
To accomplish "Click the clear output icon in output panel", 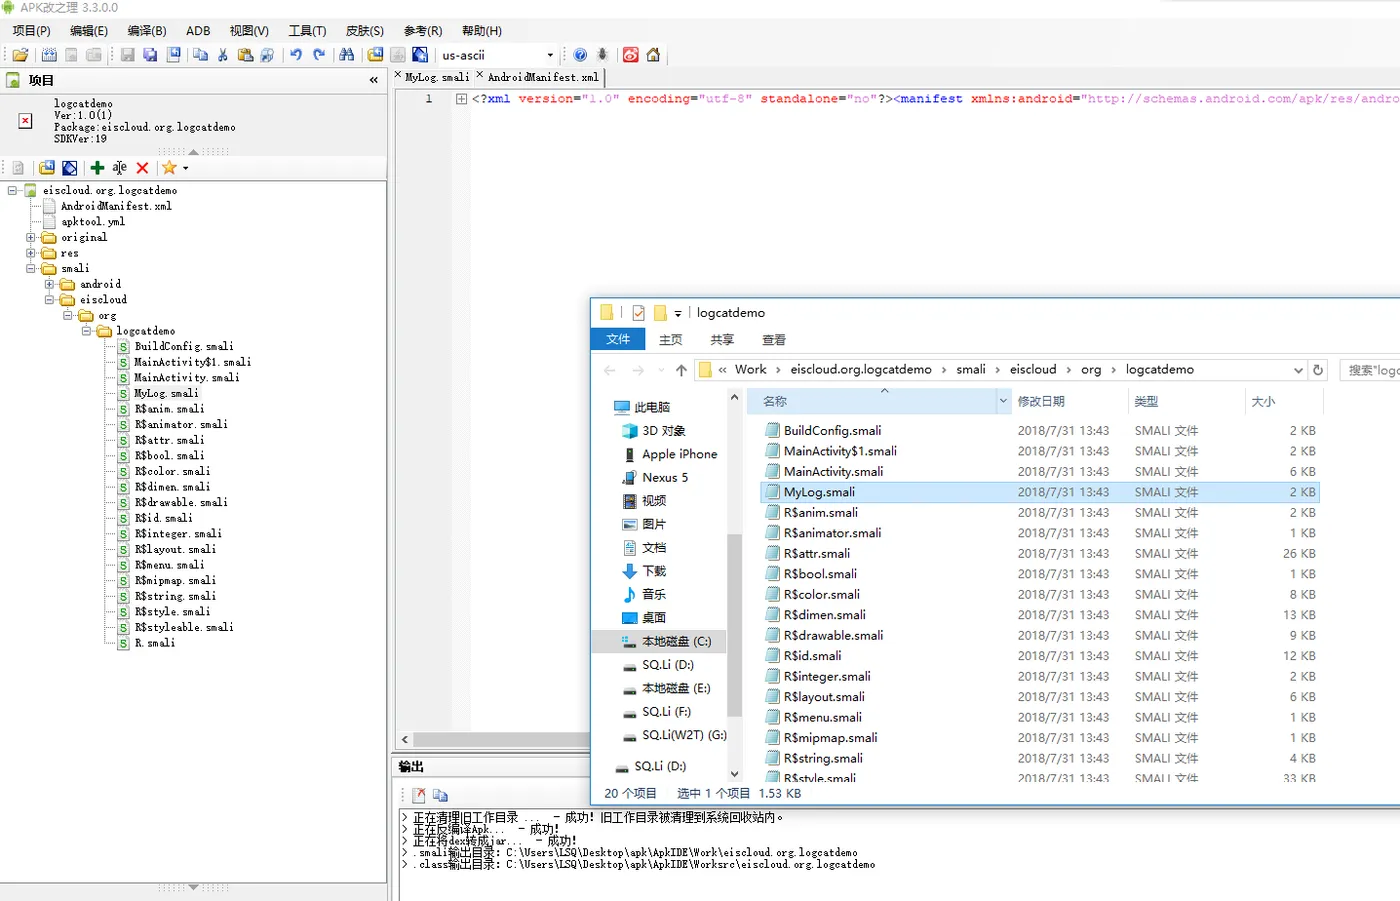I will pyautogui.click(x=419, y=795).
